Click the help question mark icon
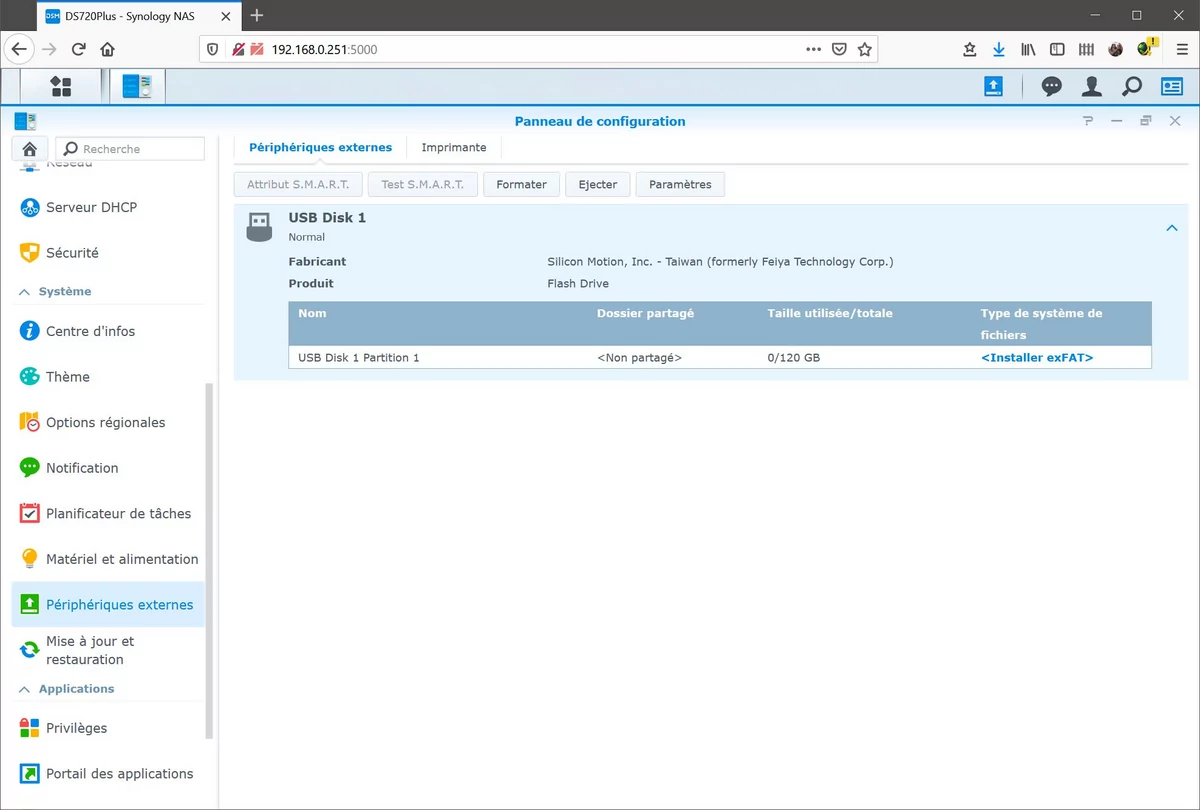 coord(1088,121)
